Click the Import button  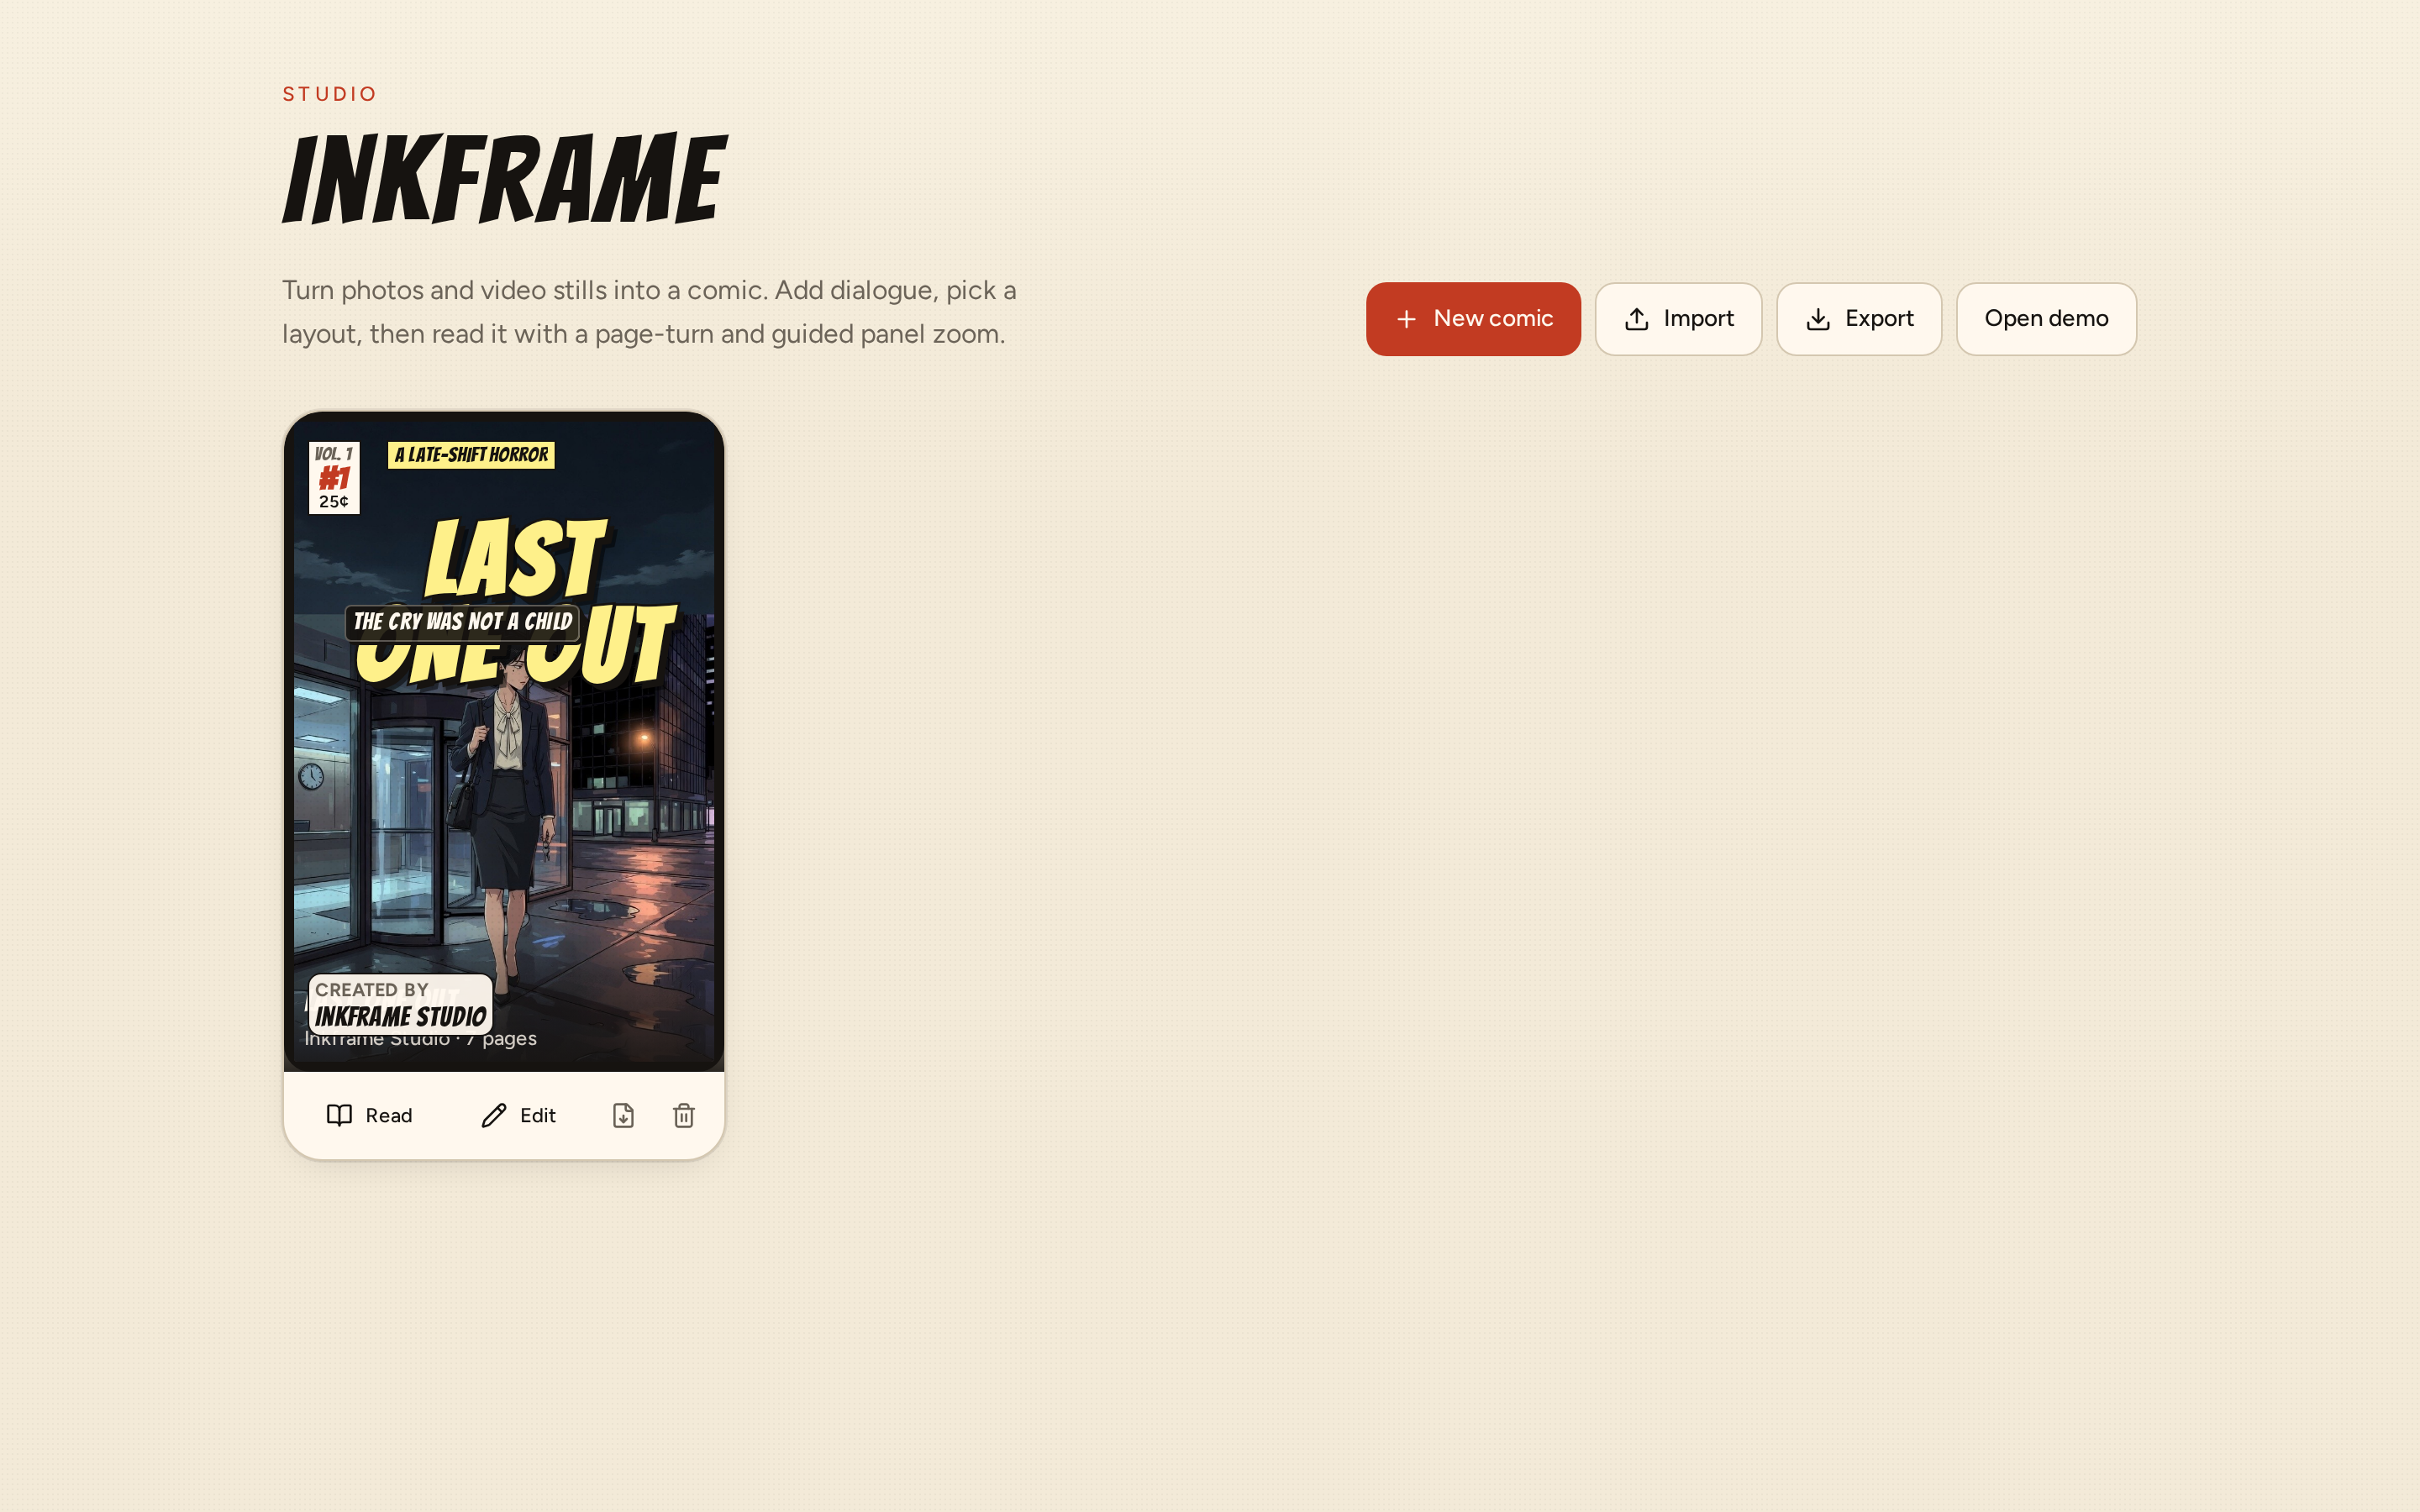pyautogui.click(x=1678, y=319)
